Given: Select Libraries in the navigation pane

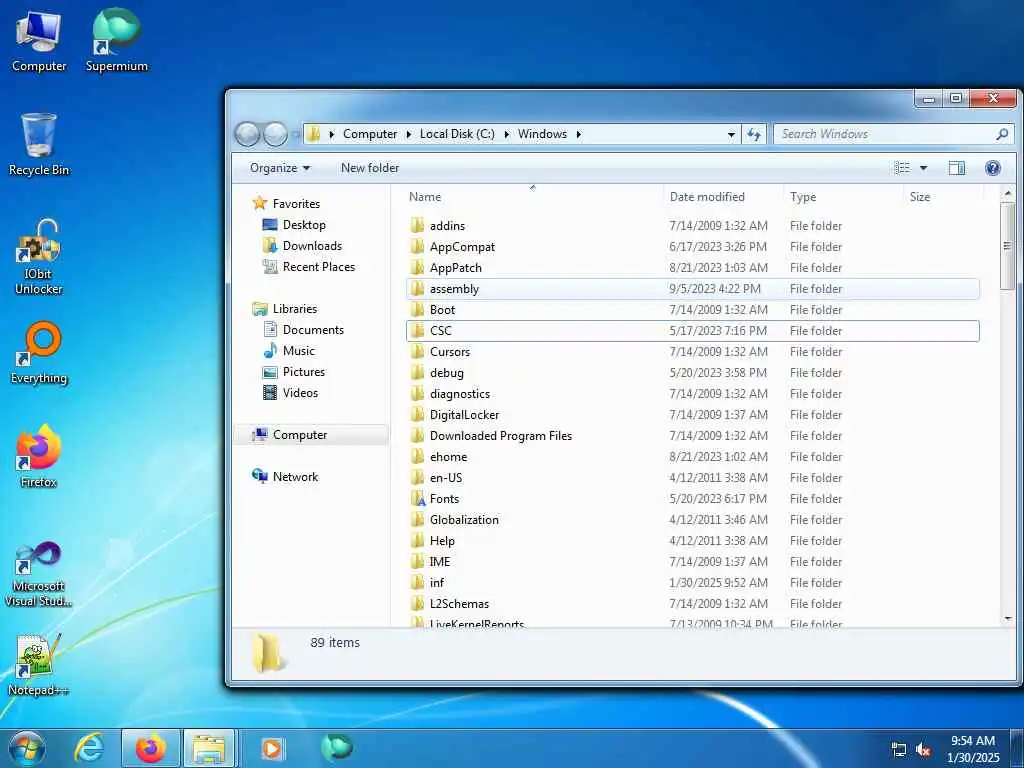Looking at the screenshot, I should pos(295,309).
